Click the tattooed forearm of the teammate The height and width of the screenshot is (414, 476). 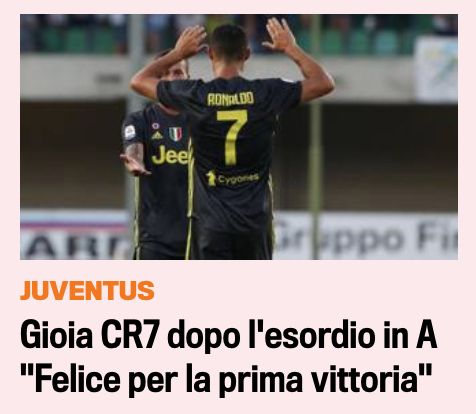pos(136,155)
